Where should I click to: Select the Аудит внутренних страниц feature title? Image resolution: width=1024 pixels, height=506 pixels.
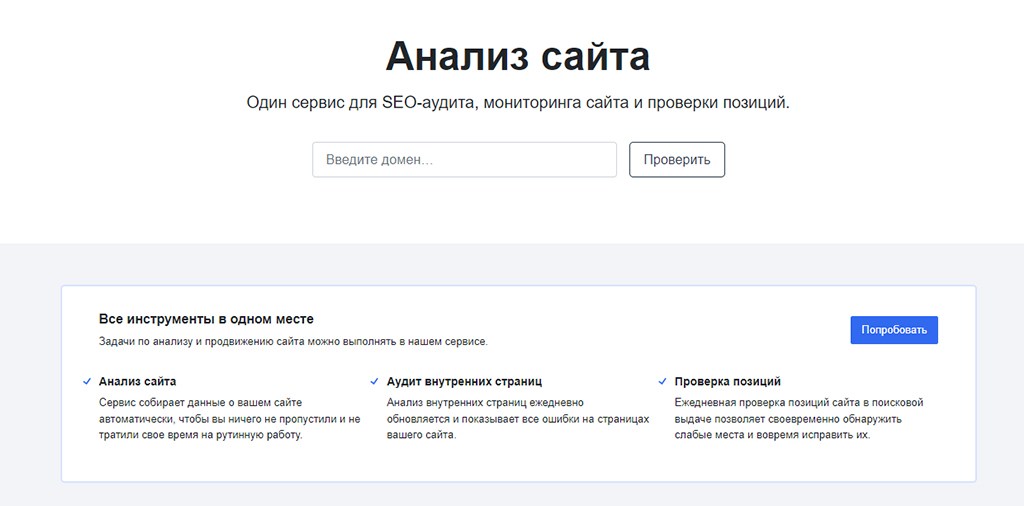(x=464, y=381)
